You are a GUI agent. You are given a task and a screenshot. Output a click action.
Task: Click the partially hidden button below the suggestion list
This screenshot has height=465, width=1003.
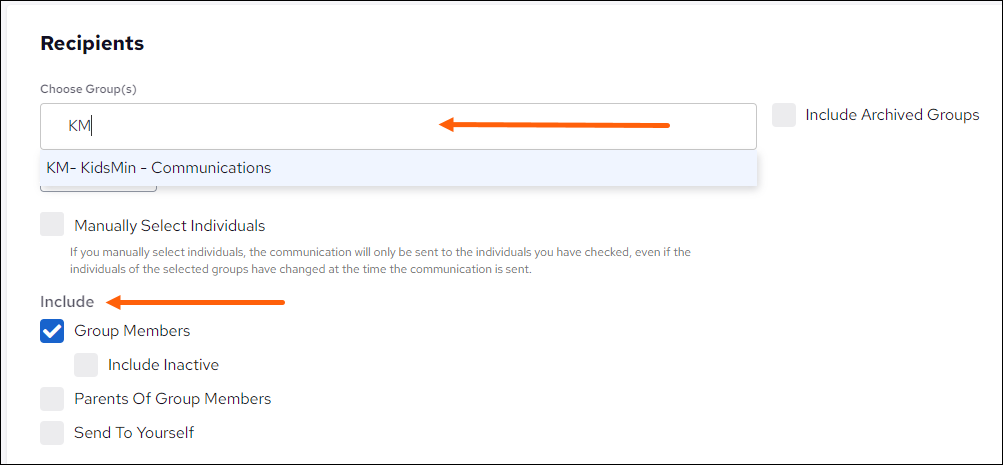[98, 188]
